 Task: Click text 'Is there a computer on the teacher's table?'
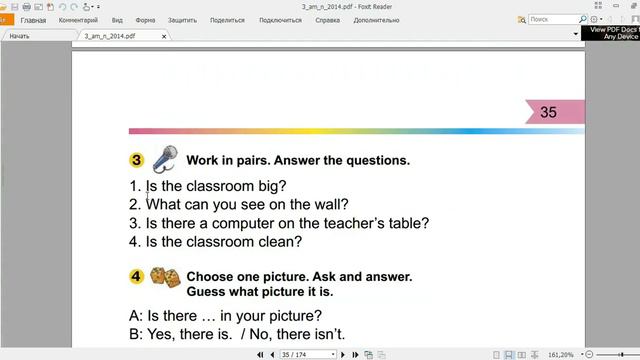[x=287, y=223]
